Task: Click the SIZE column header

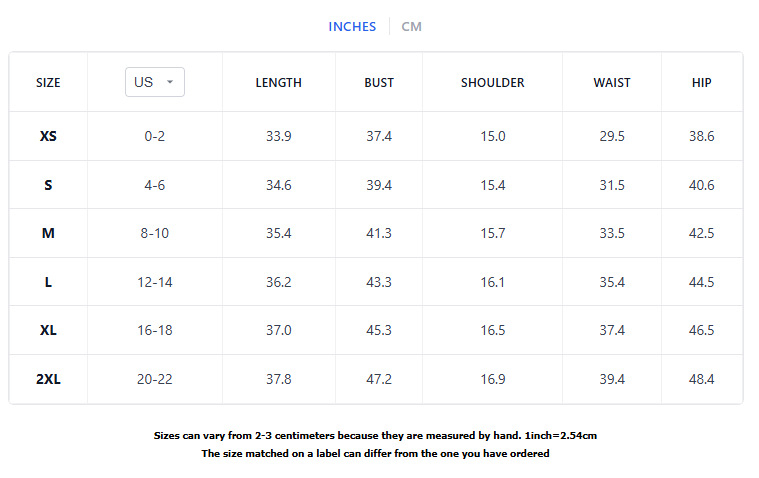Action: click(48, 83)
